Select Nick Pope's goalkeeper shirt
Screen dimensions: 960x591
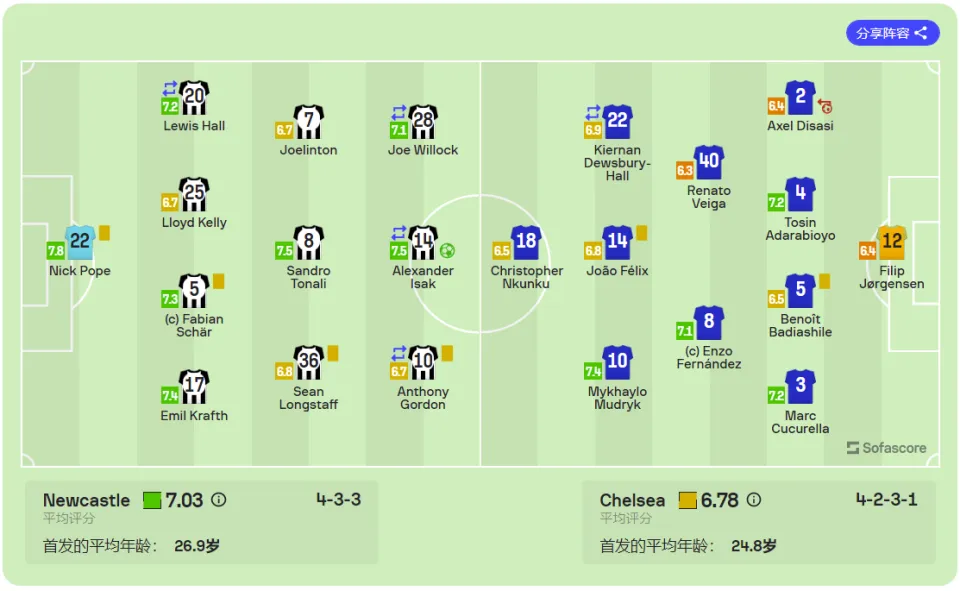(x=80, y=243)
